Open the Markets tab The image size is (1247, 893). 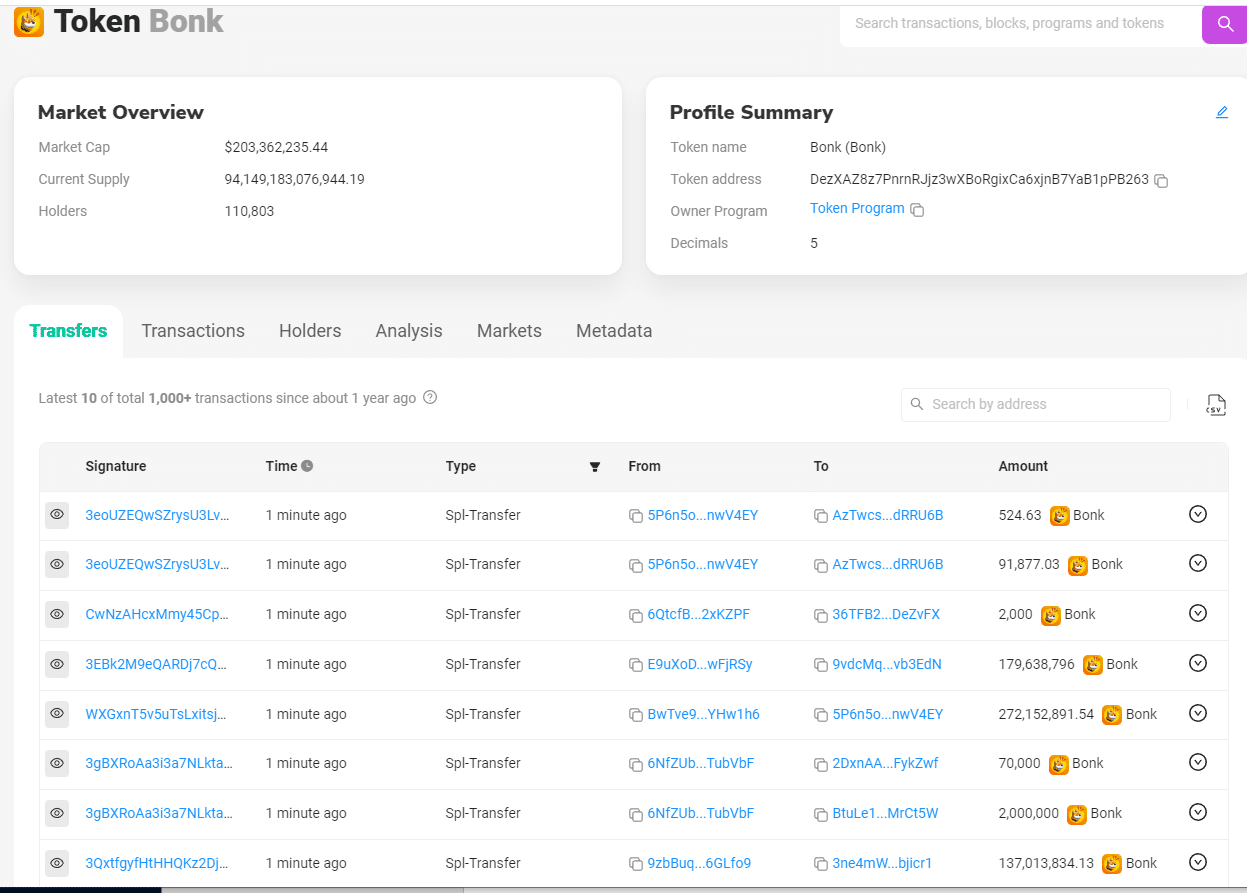tap(509, 331)
